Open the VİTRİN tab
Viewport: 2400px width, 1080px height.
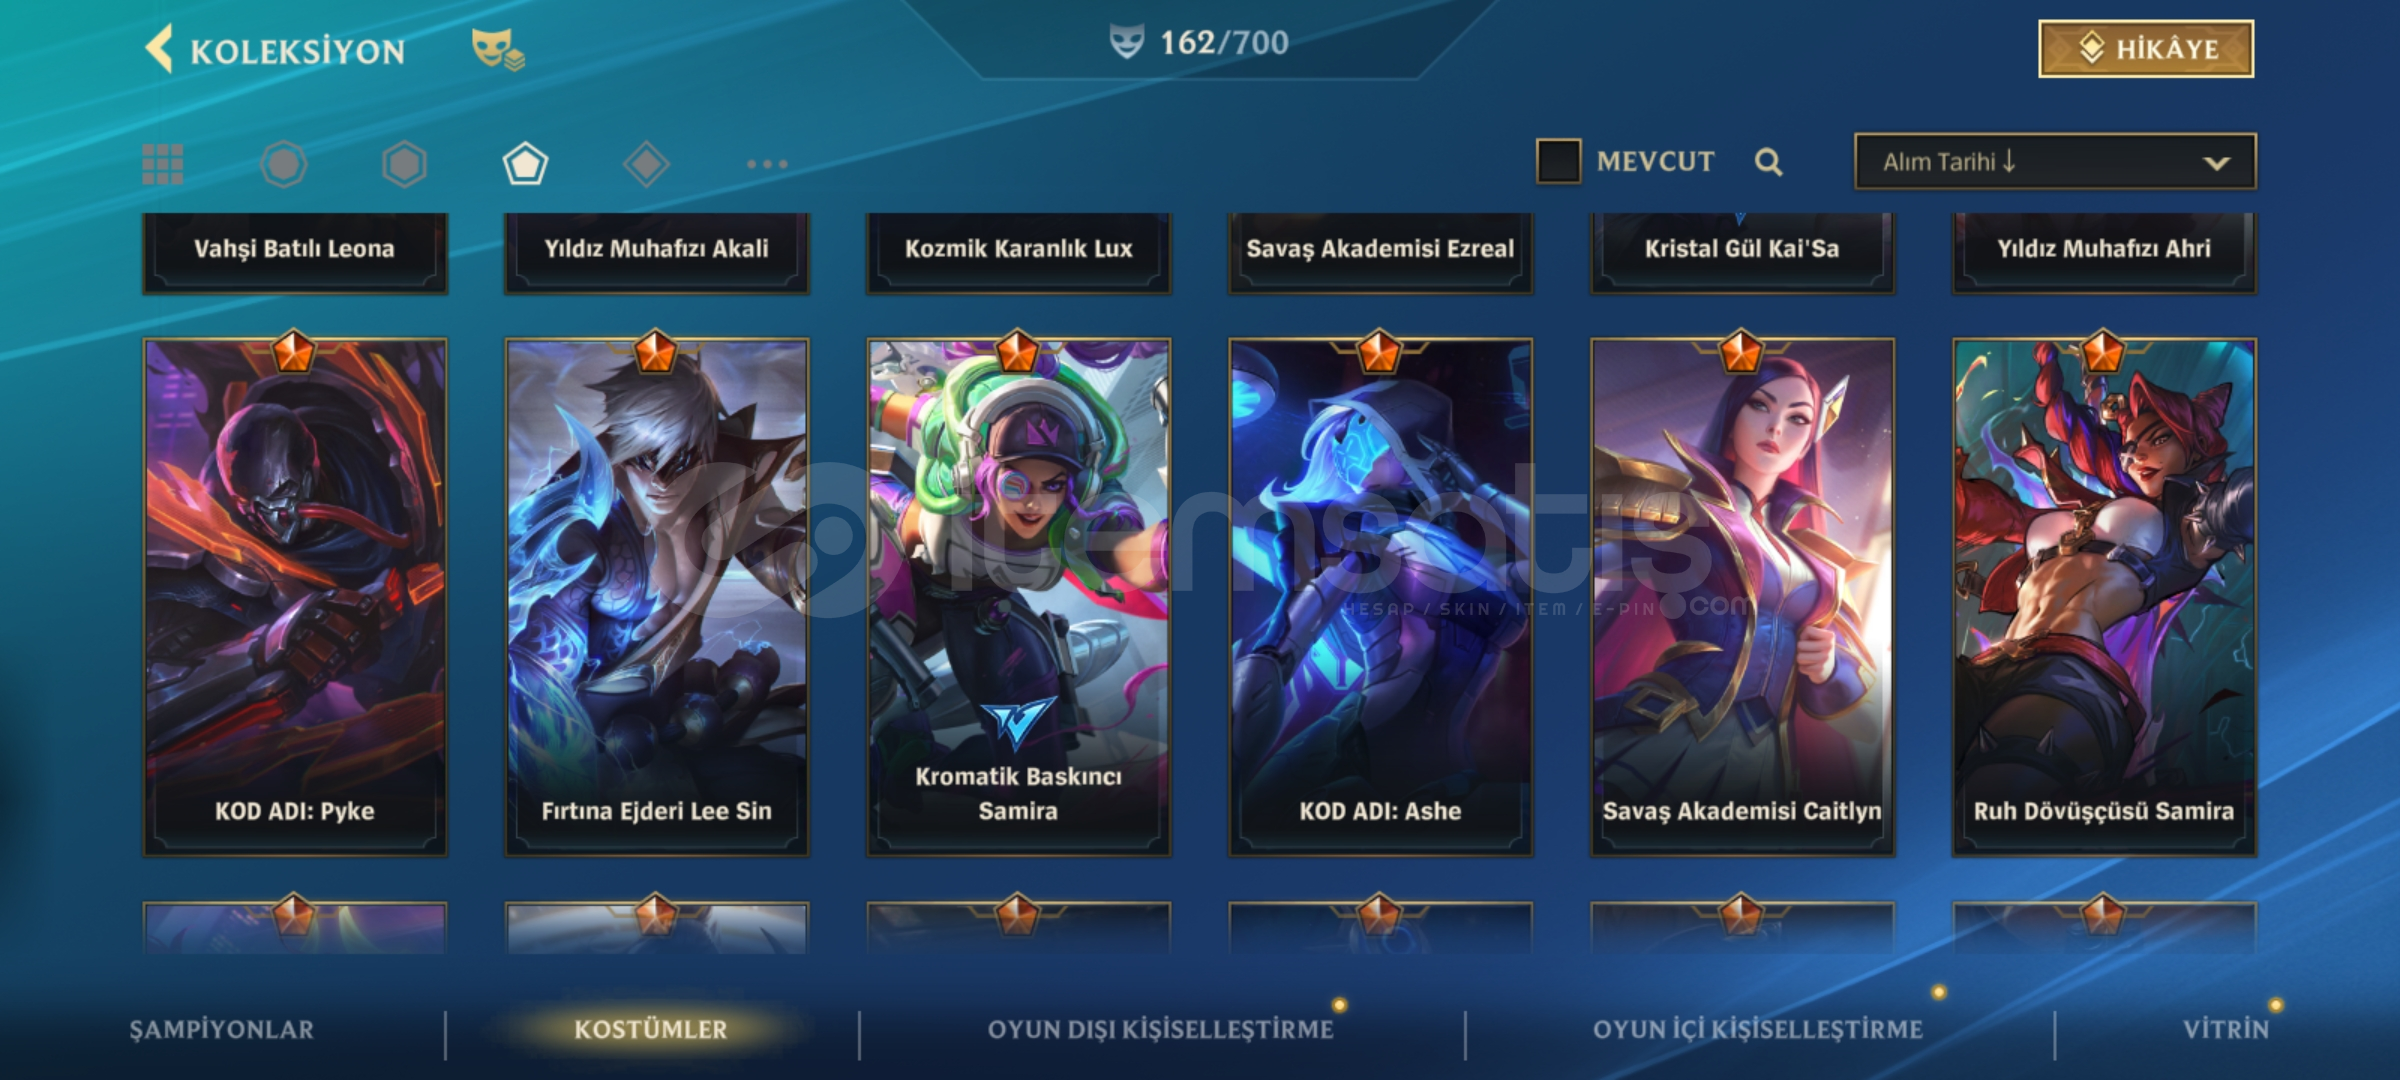(x=2226, y=1029)
